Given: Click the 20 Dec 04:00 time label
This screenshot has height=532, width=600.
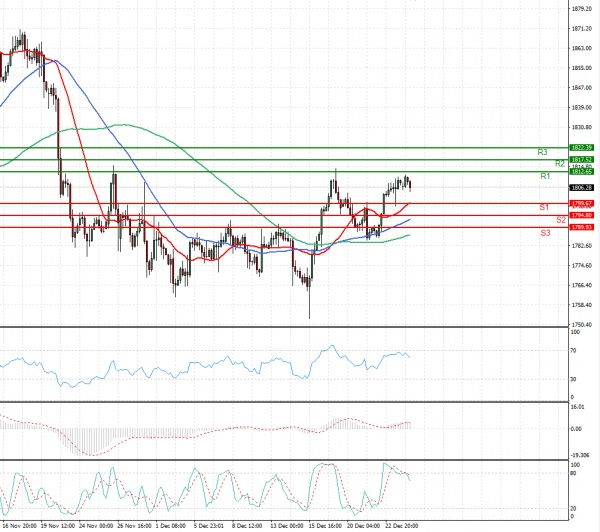Looking at the screenshot, I should [x=364, y=526].
